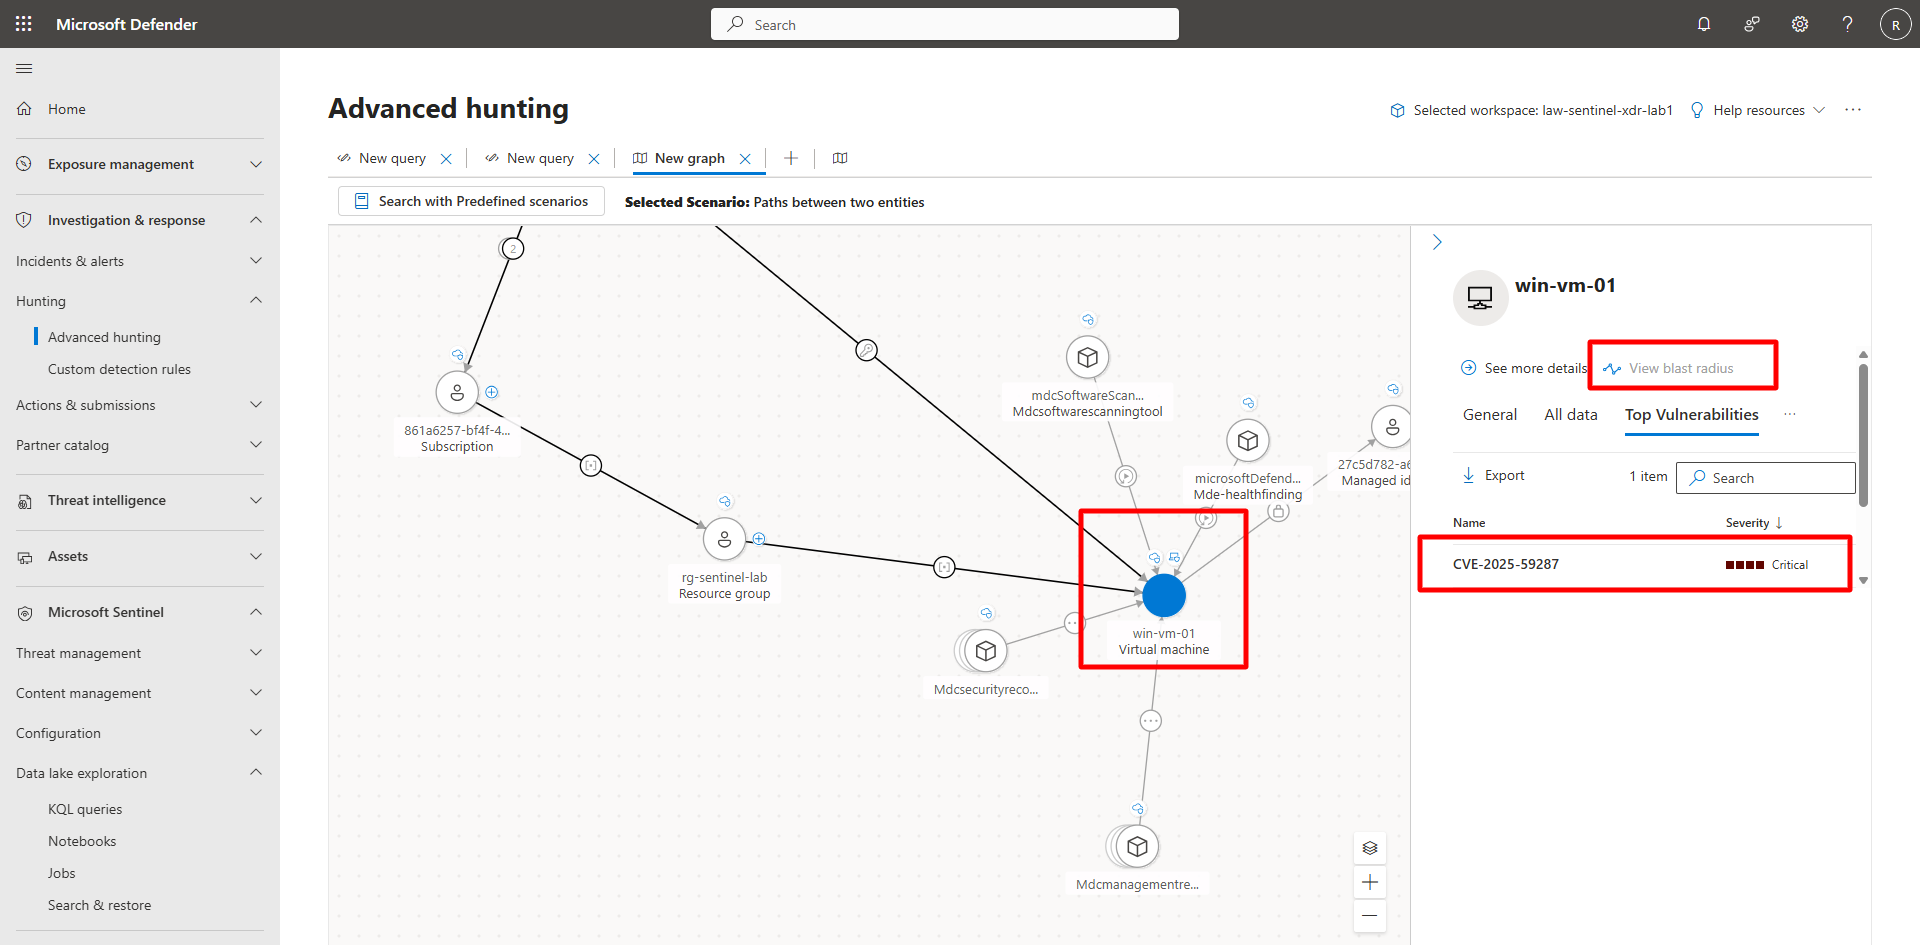Expand Incidents & alerts
This screenshot has width=1920, height=945.
(x=256, y=261)
